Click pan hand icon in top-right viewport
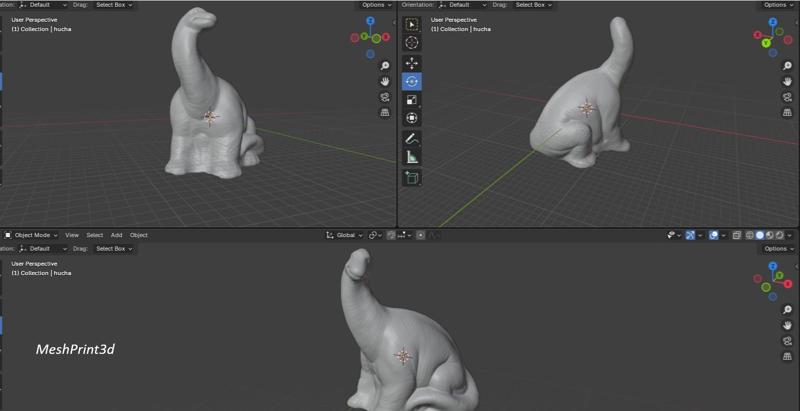The width and height of the screenshot is (800, 411). (x=787, y=82)
